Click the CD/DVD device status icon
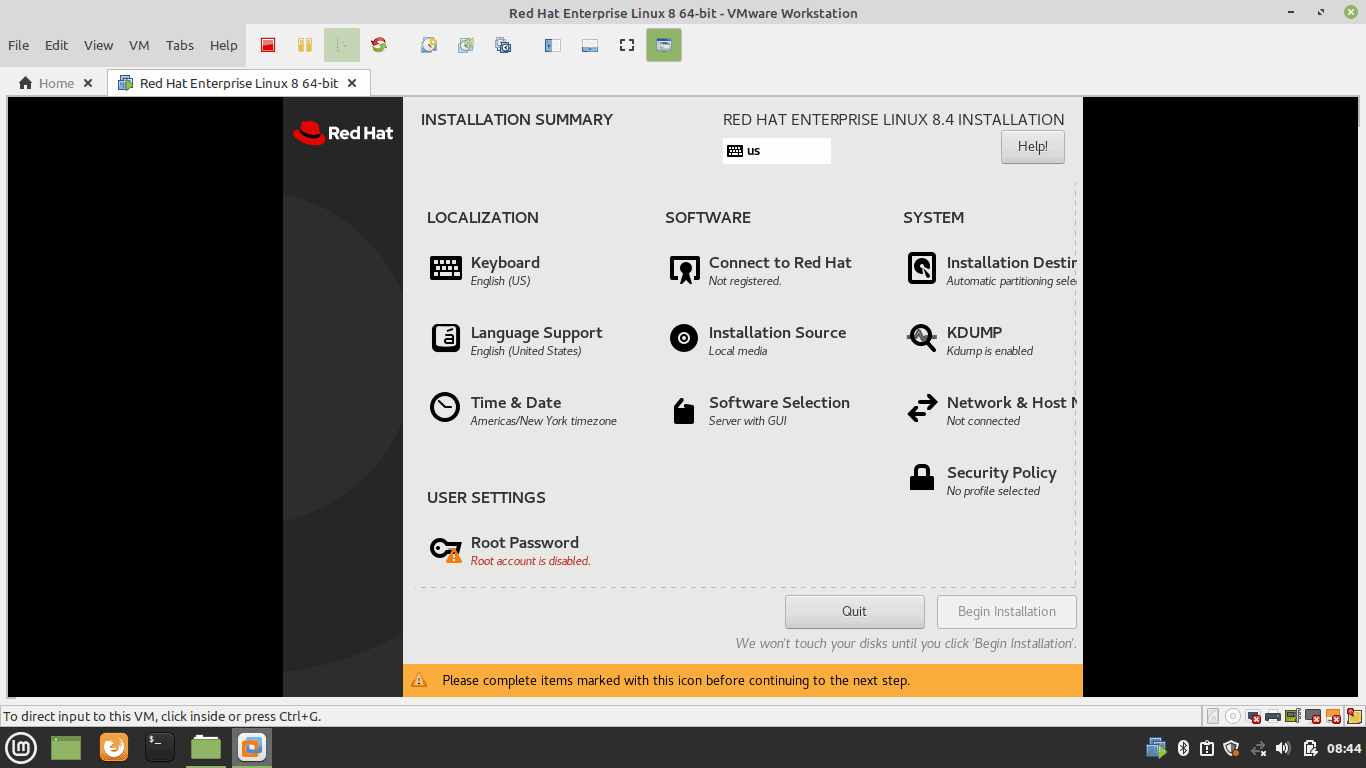This screenshot has width=1366, height=768. tap(1233, 716)
